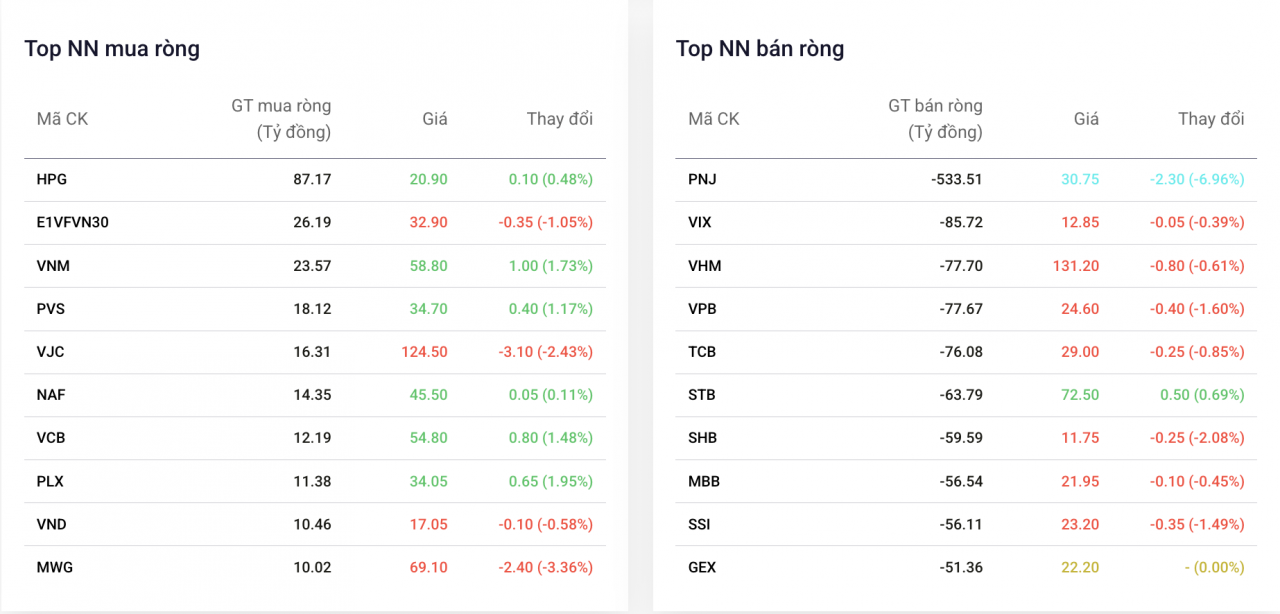Open the NAF stock code
This screenshot has width=1280, height=614.
coord(51,395)
